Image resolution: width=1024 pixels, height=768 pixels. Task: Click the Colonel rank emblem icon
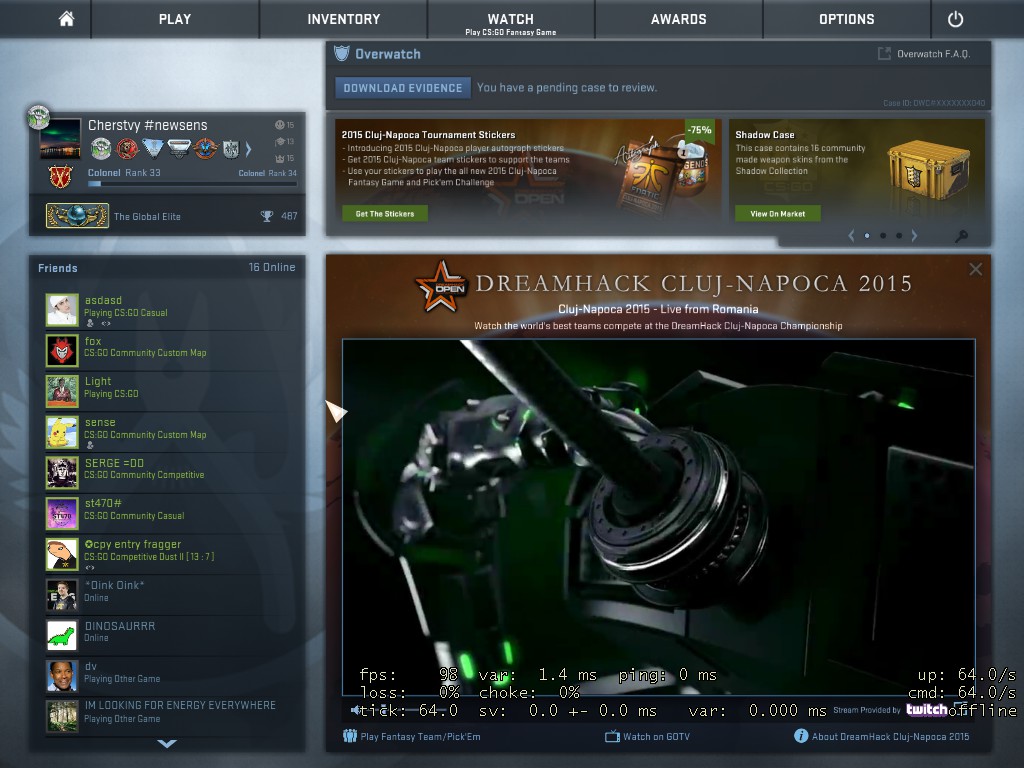pos(60,176)
